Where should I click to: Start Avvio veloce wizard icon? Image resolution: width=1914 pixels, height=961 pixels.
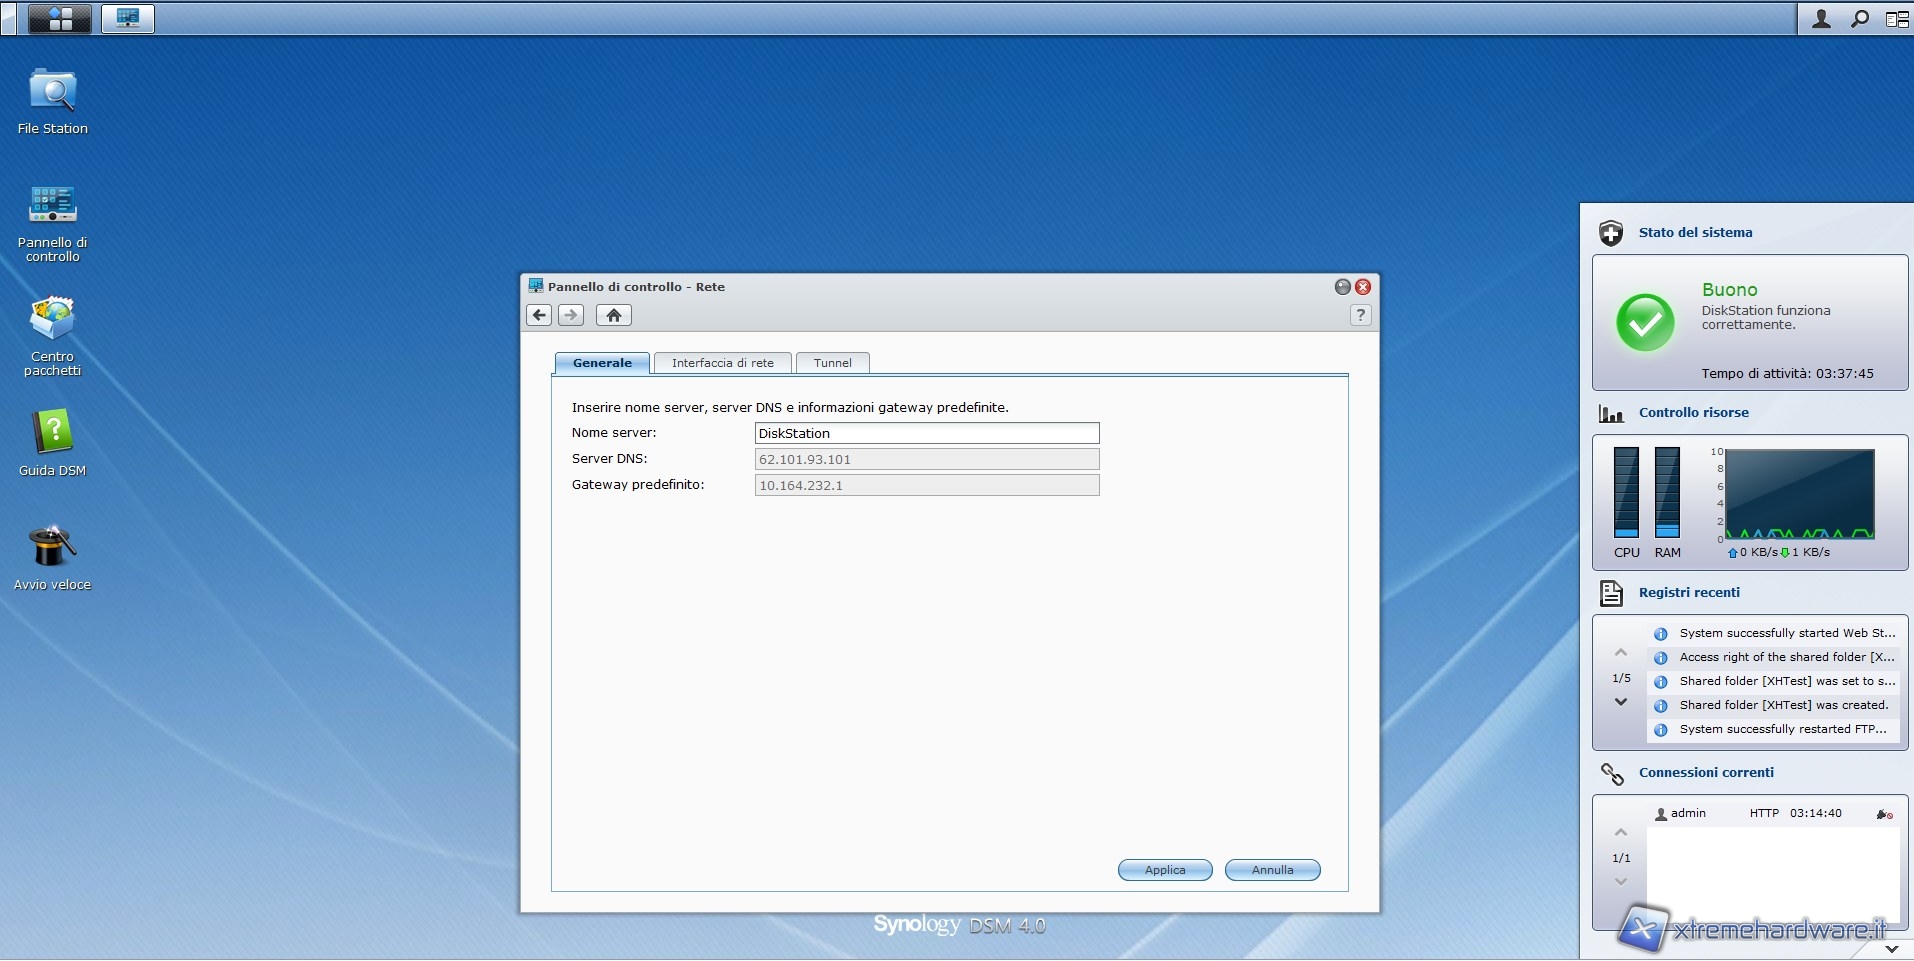[52, 548]
